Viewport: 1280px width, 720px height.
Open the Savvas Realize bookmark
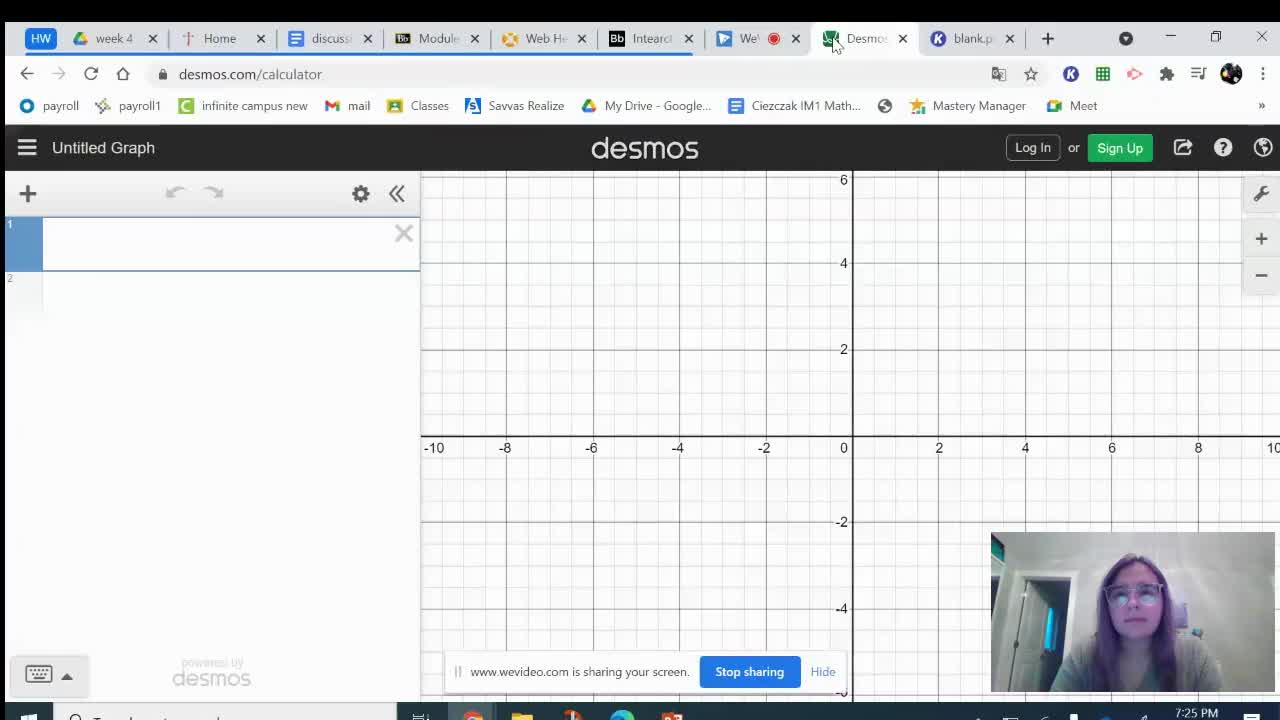coord(515,106)
